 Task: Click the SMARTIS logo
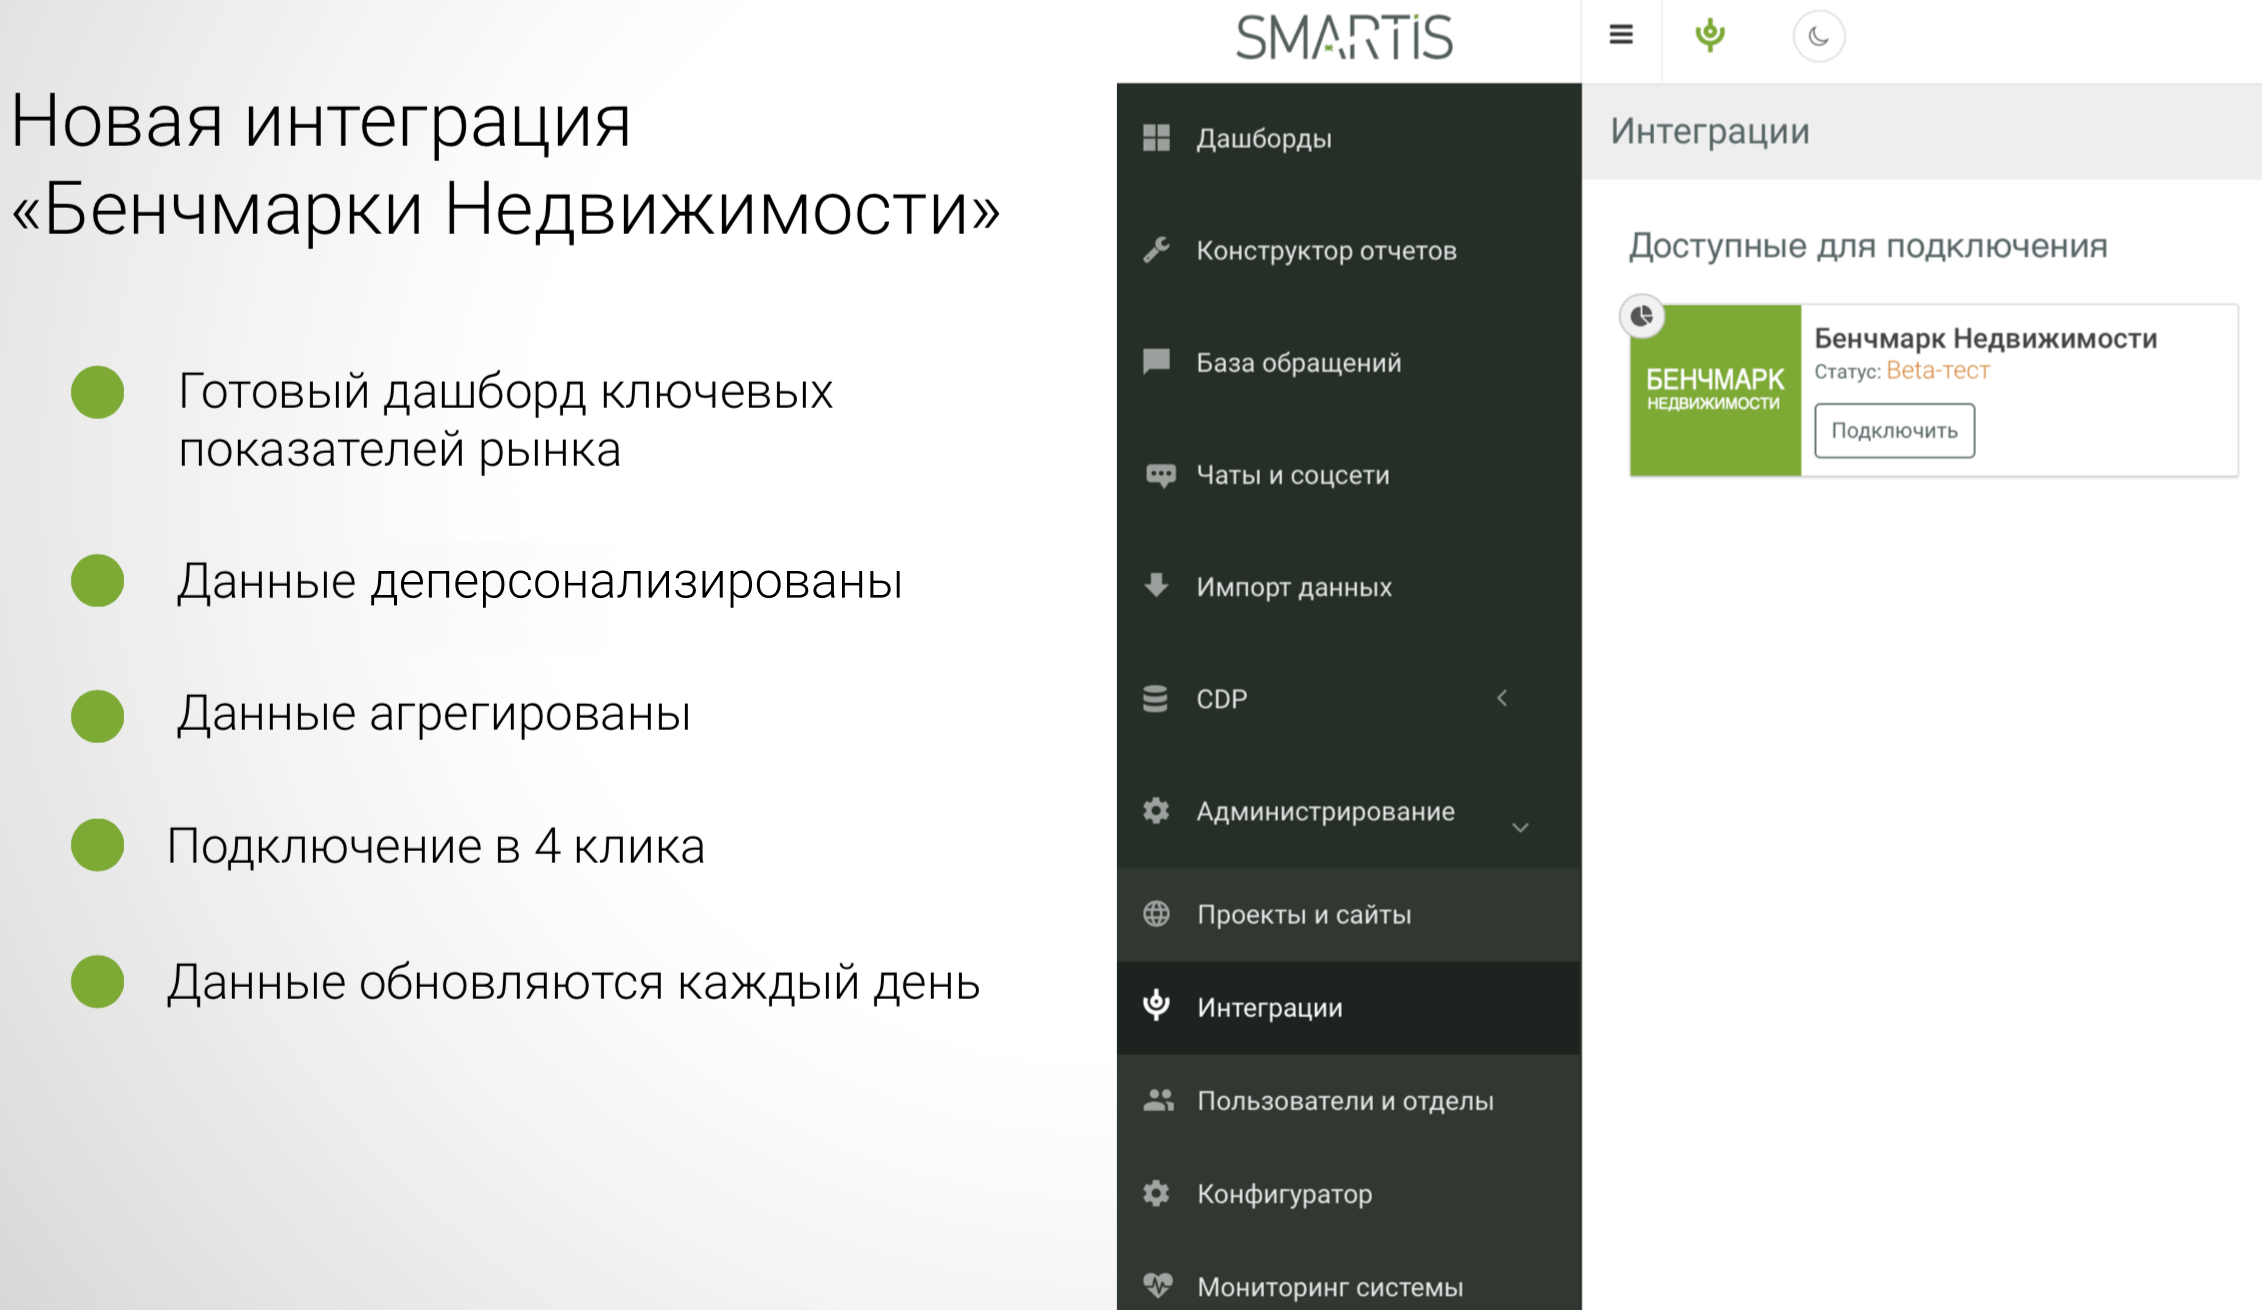[x=1344, y=38]
